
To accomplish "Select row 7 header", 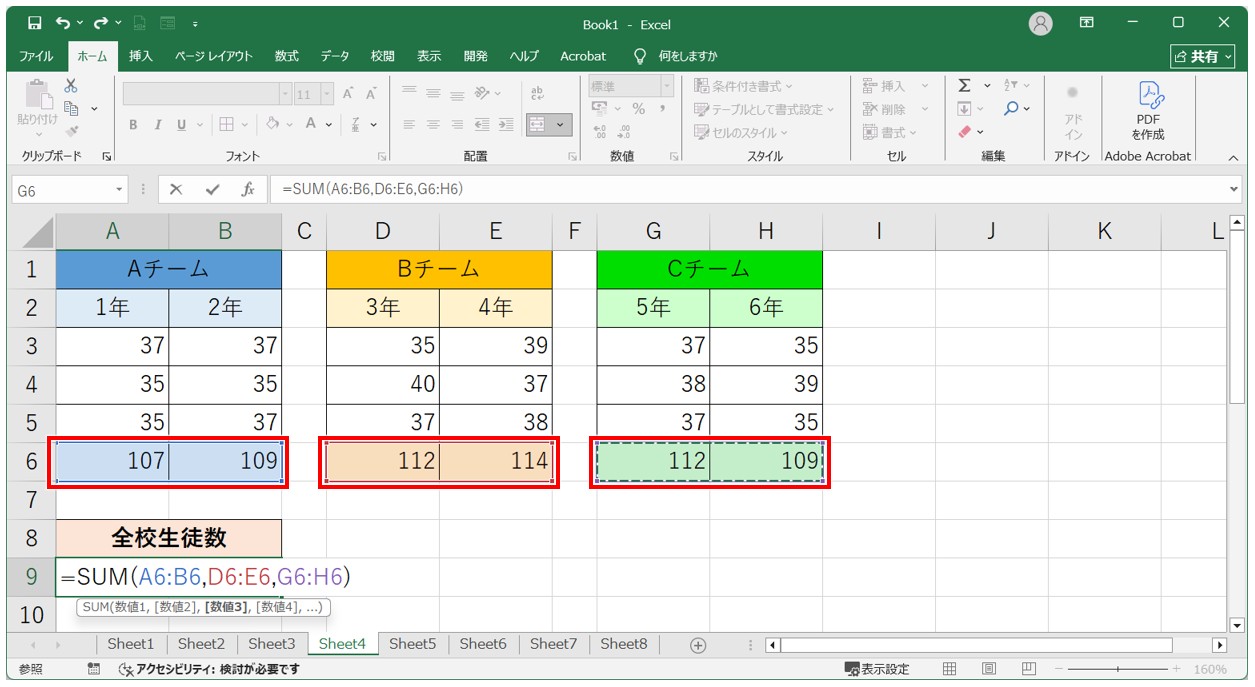I will [x=31, y=500].
